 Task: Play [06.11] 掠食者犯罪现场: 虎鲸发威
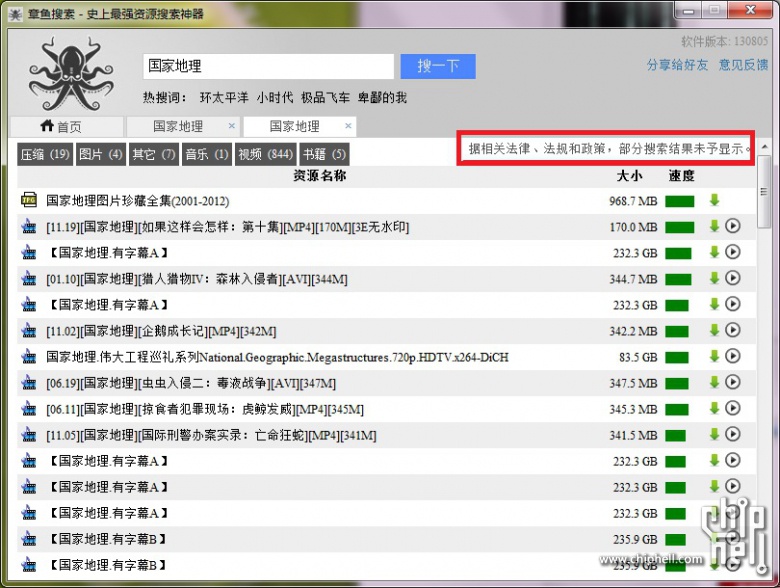tap(732, 408)
